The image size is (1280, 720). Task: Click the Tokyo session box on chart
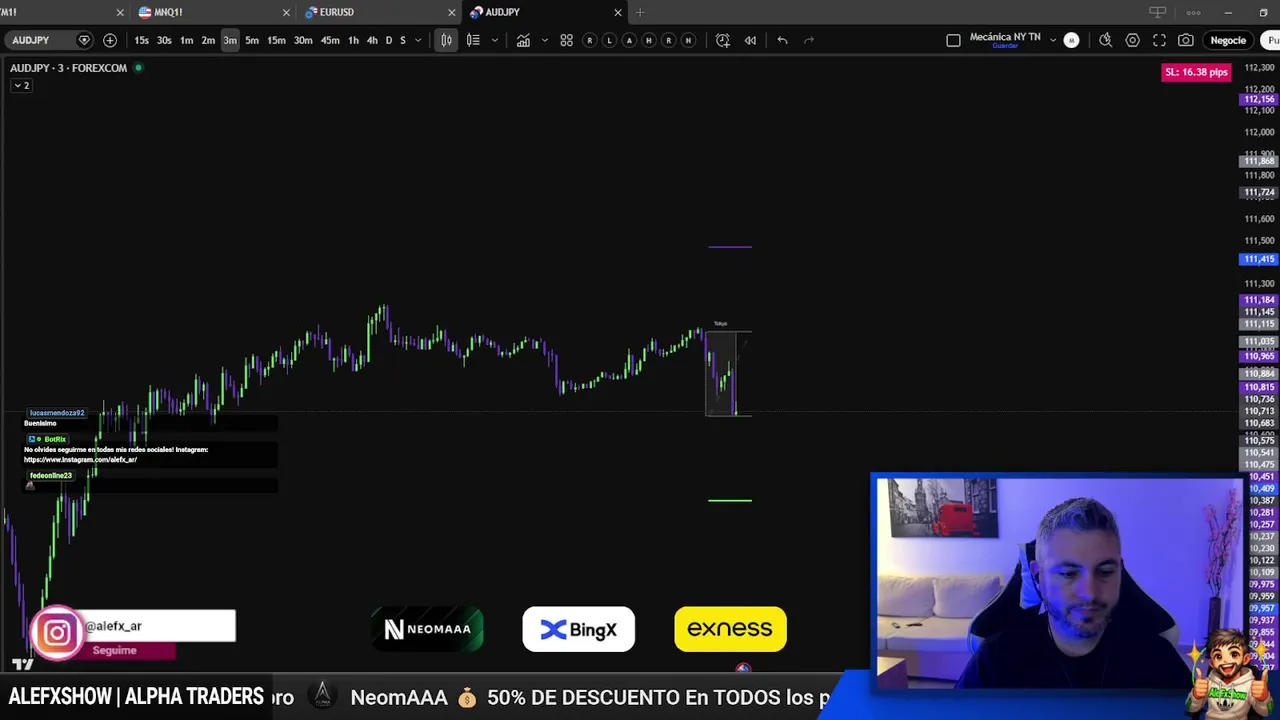pyautogui.click(x=721, y=372)
